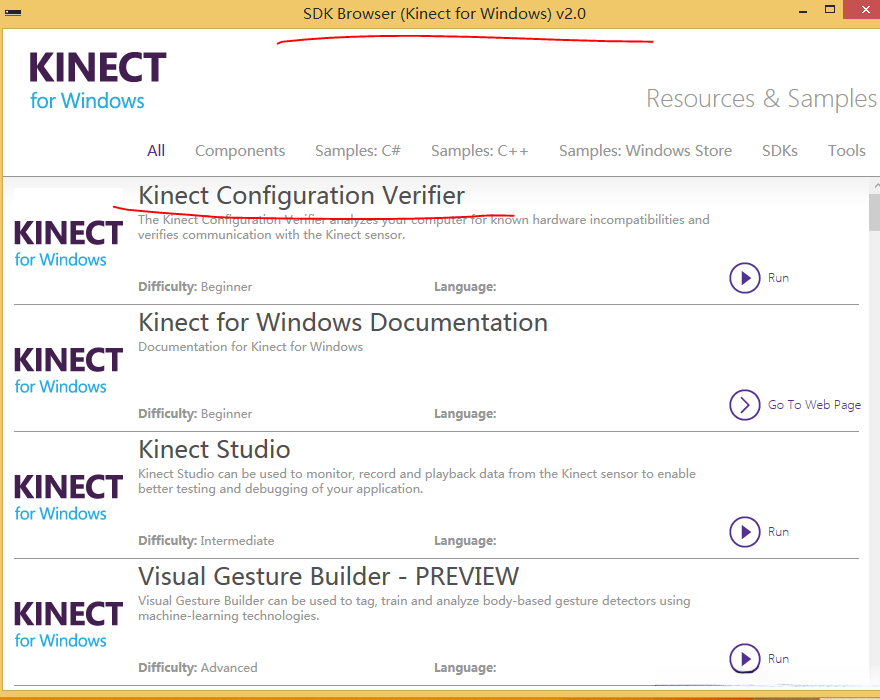This screenshot has height=700, width=880.
Task: Run the Kinect Configuration Verifier
Action: pyautogui.click(x=744, y=278)
